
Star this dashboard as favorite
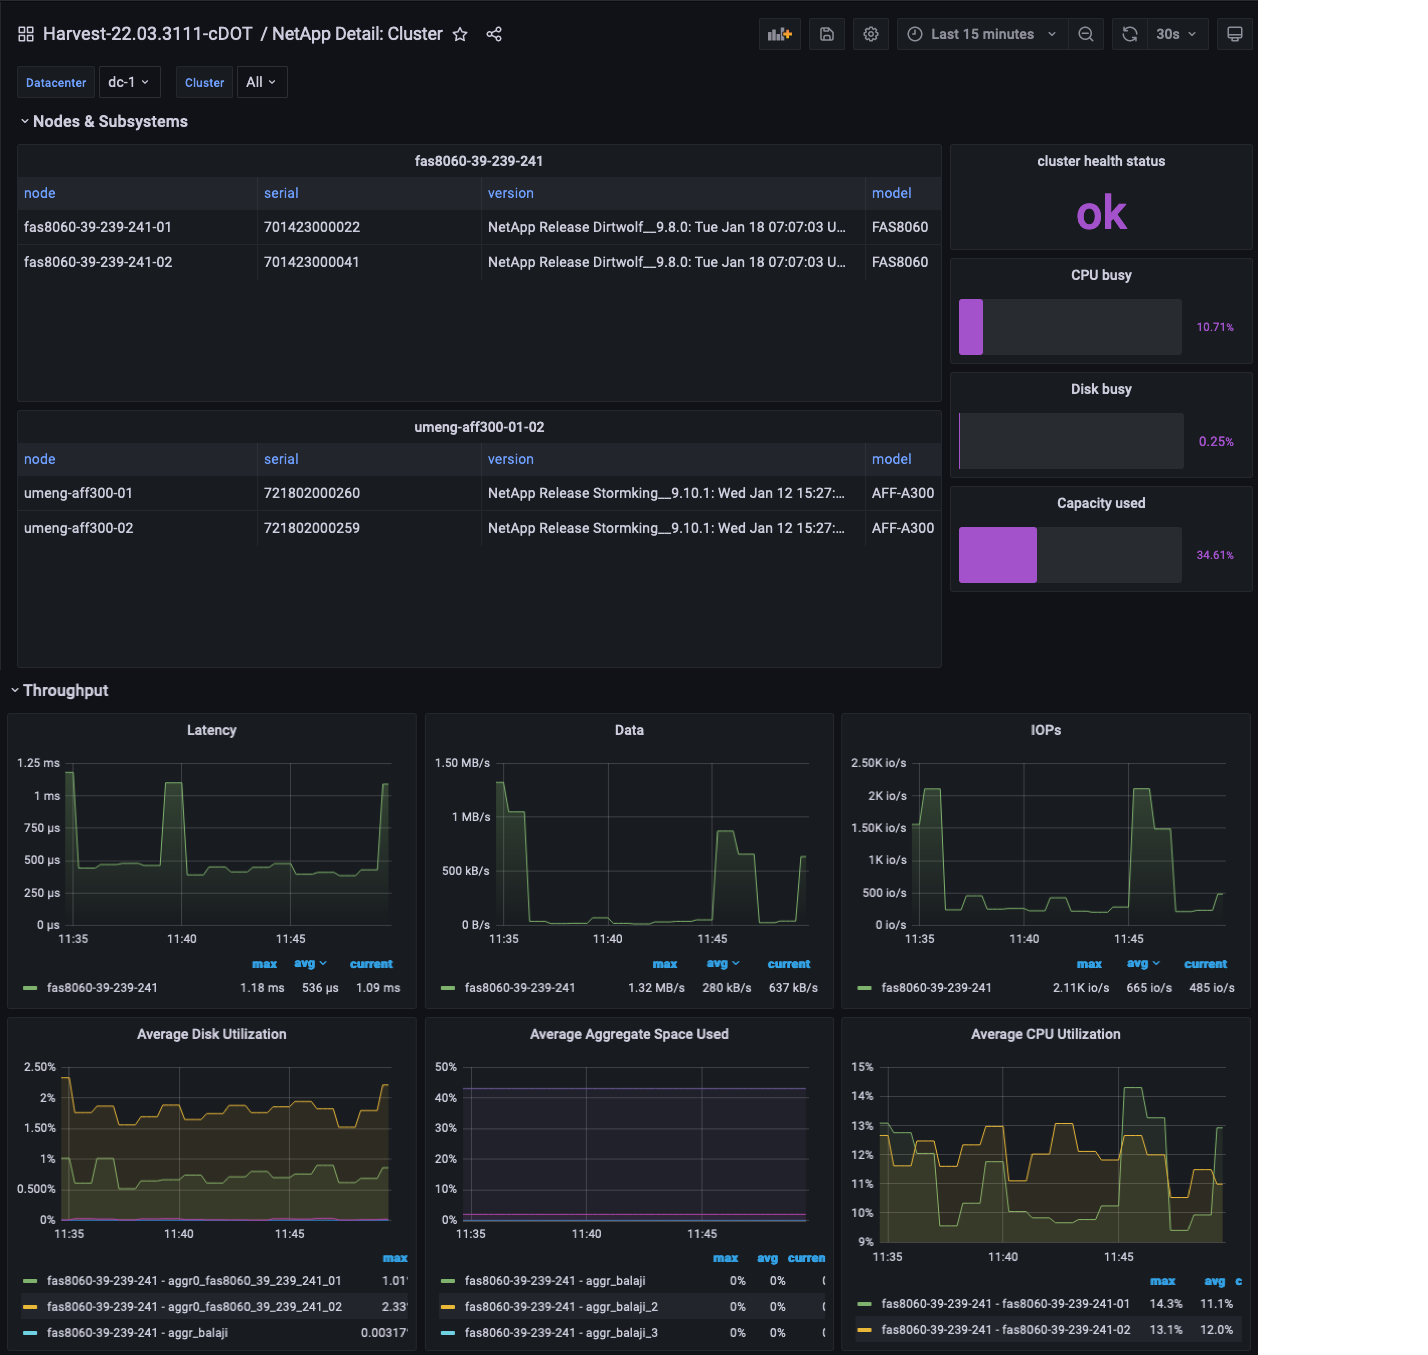click(459, 33)
